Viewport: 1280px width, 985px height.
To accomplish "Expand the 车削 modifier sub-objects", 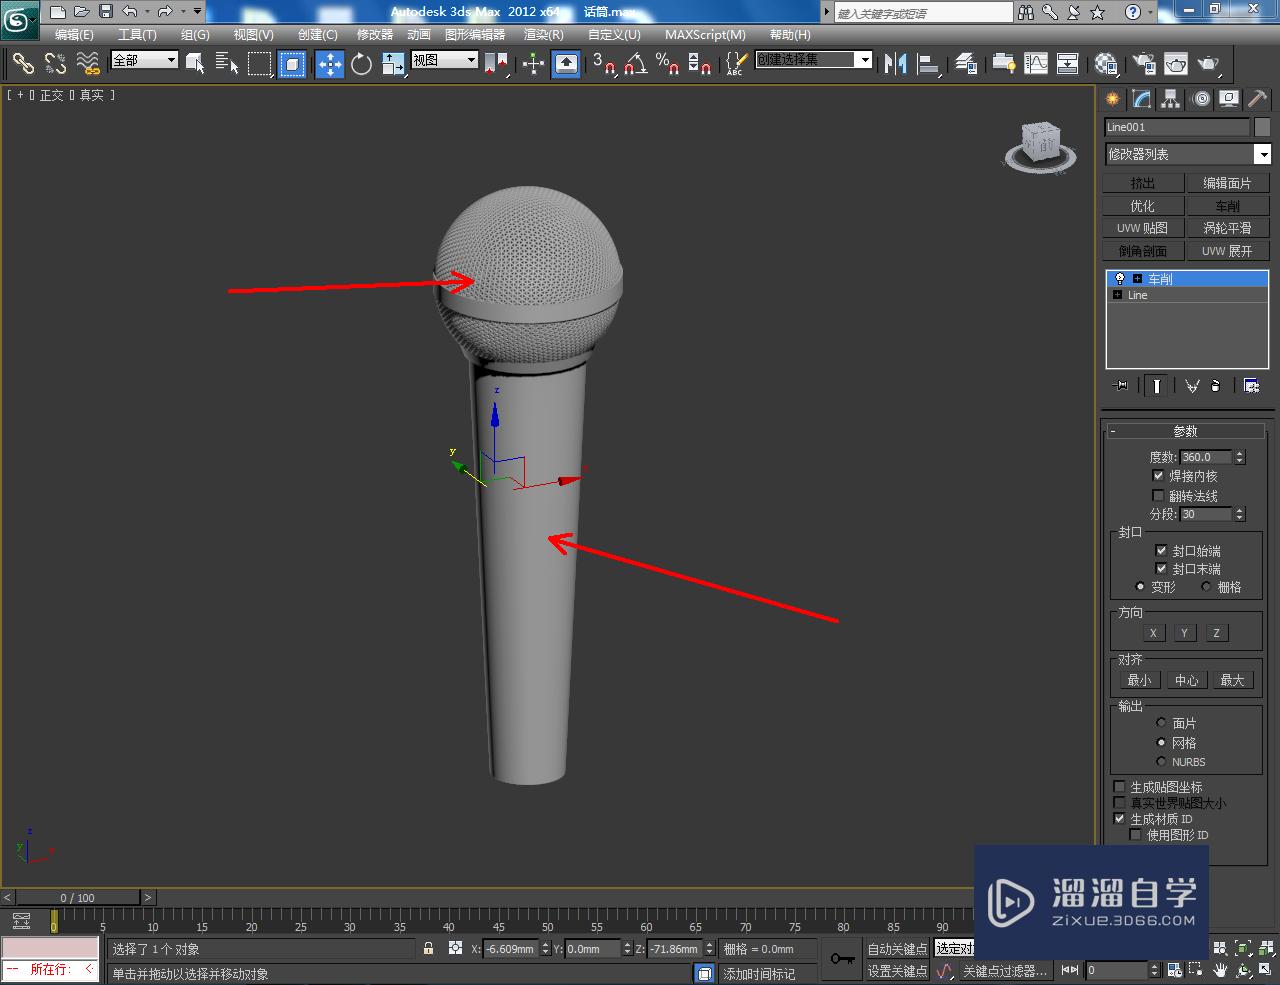I will [x=1137, y=279].
